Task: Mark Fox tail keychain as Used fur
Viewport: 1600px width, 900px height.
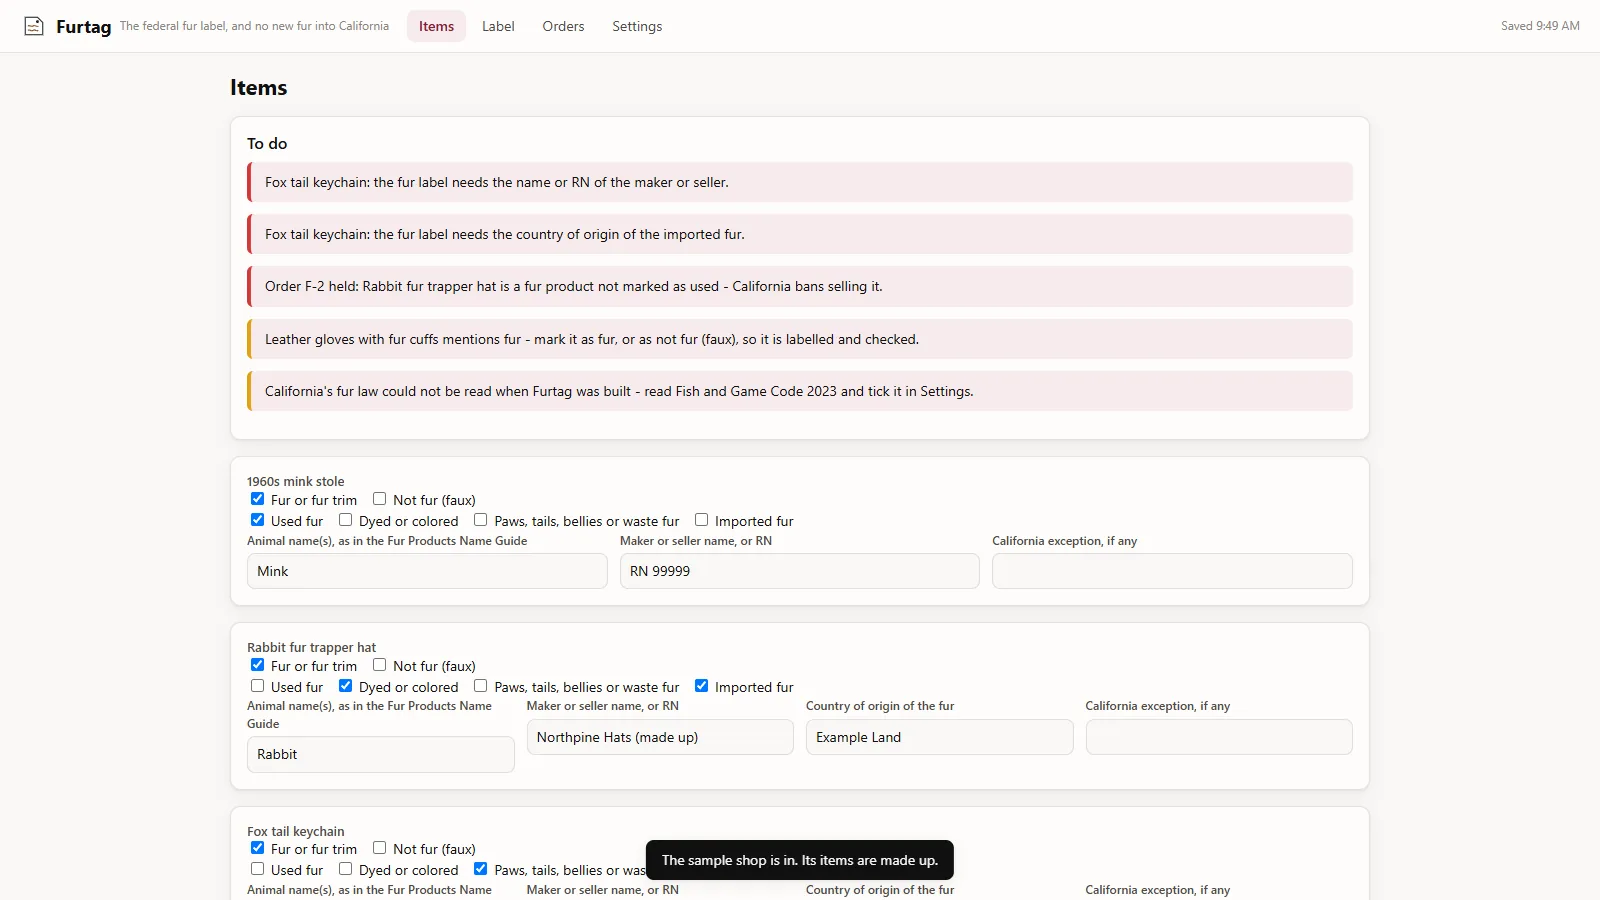Action: tap(257, 869)
